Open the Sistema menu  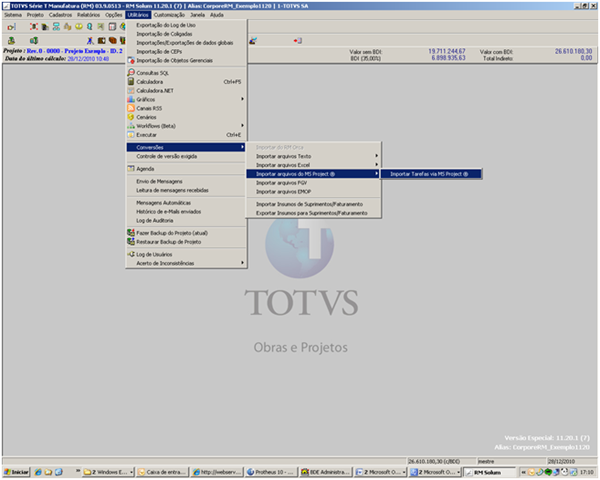click(13, 15)
